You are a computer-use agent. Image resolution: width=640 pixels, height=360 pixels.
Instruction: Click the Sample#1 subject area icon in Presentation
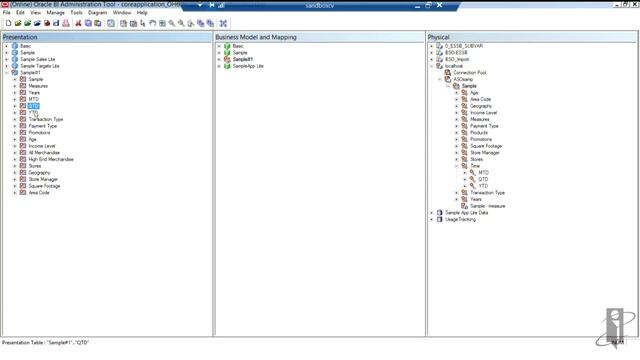(x=15, y=72)
